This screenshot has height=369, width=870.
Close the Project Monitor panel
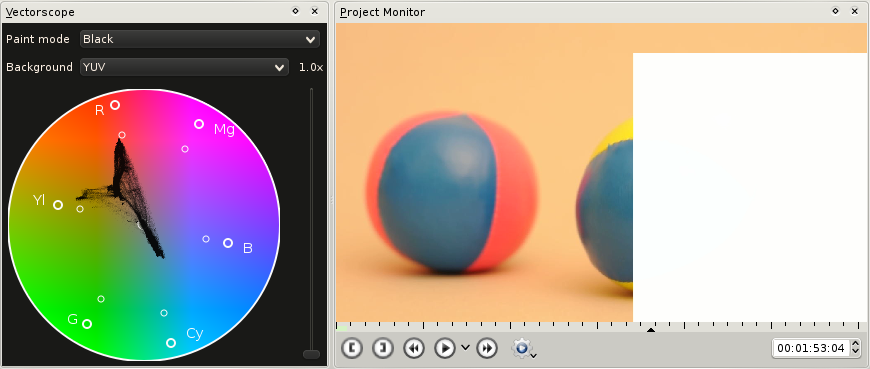(854, 11)
